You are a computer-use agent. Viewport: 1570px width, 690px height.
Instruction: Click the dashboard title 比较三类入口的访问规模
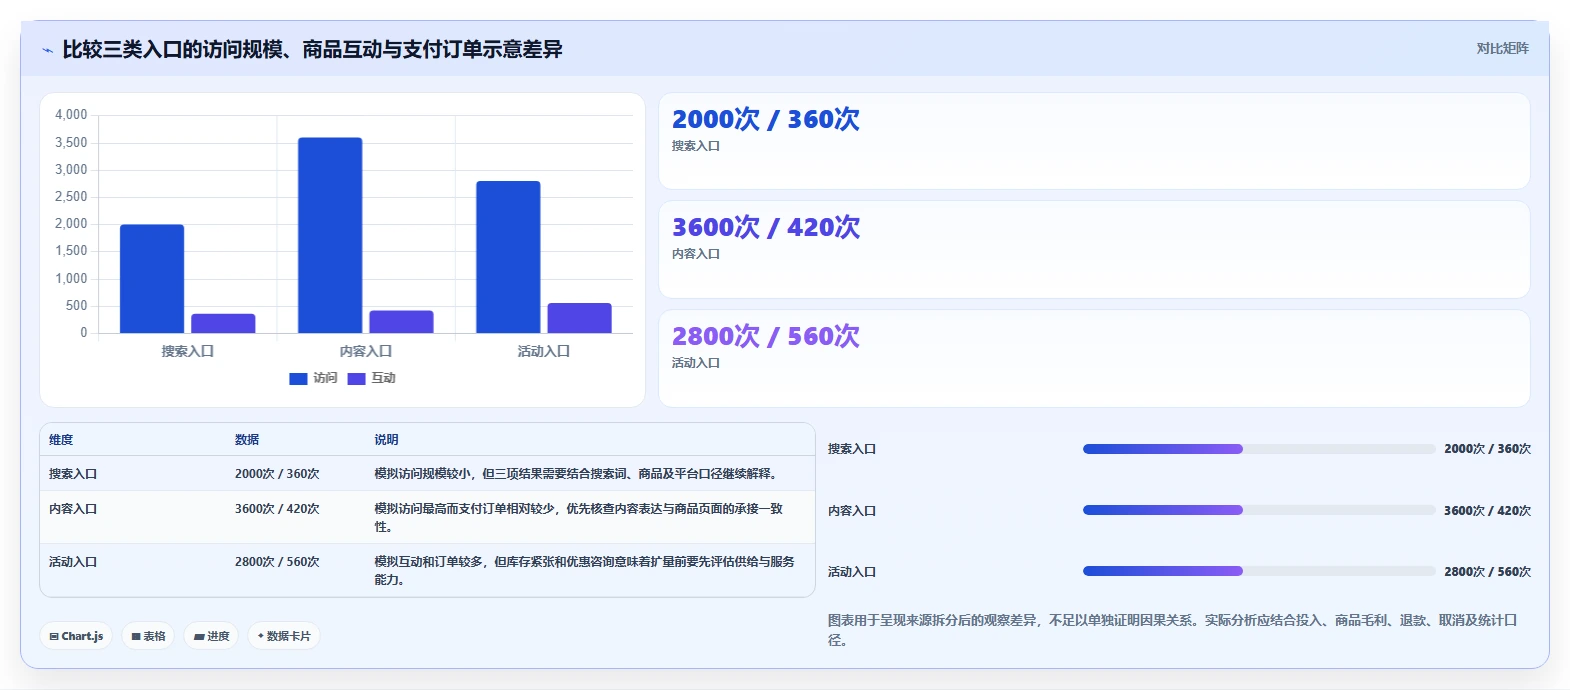click(312, 49)
